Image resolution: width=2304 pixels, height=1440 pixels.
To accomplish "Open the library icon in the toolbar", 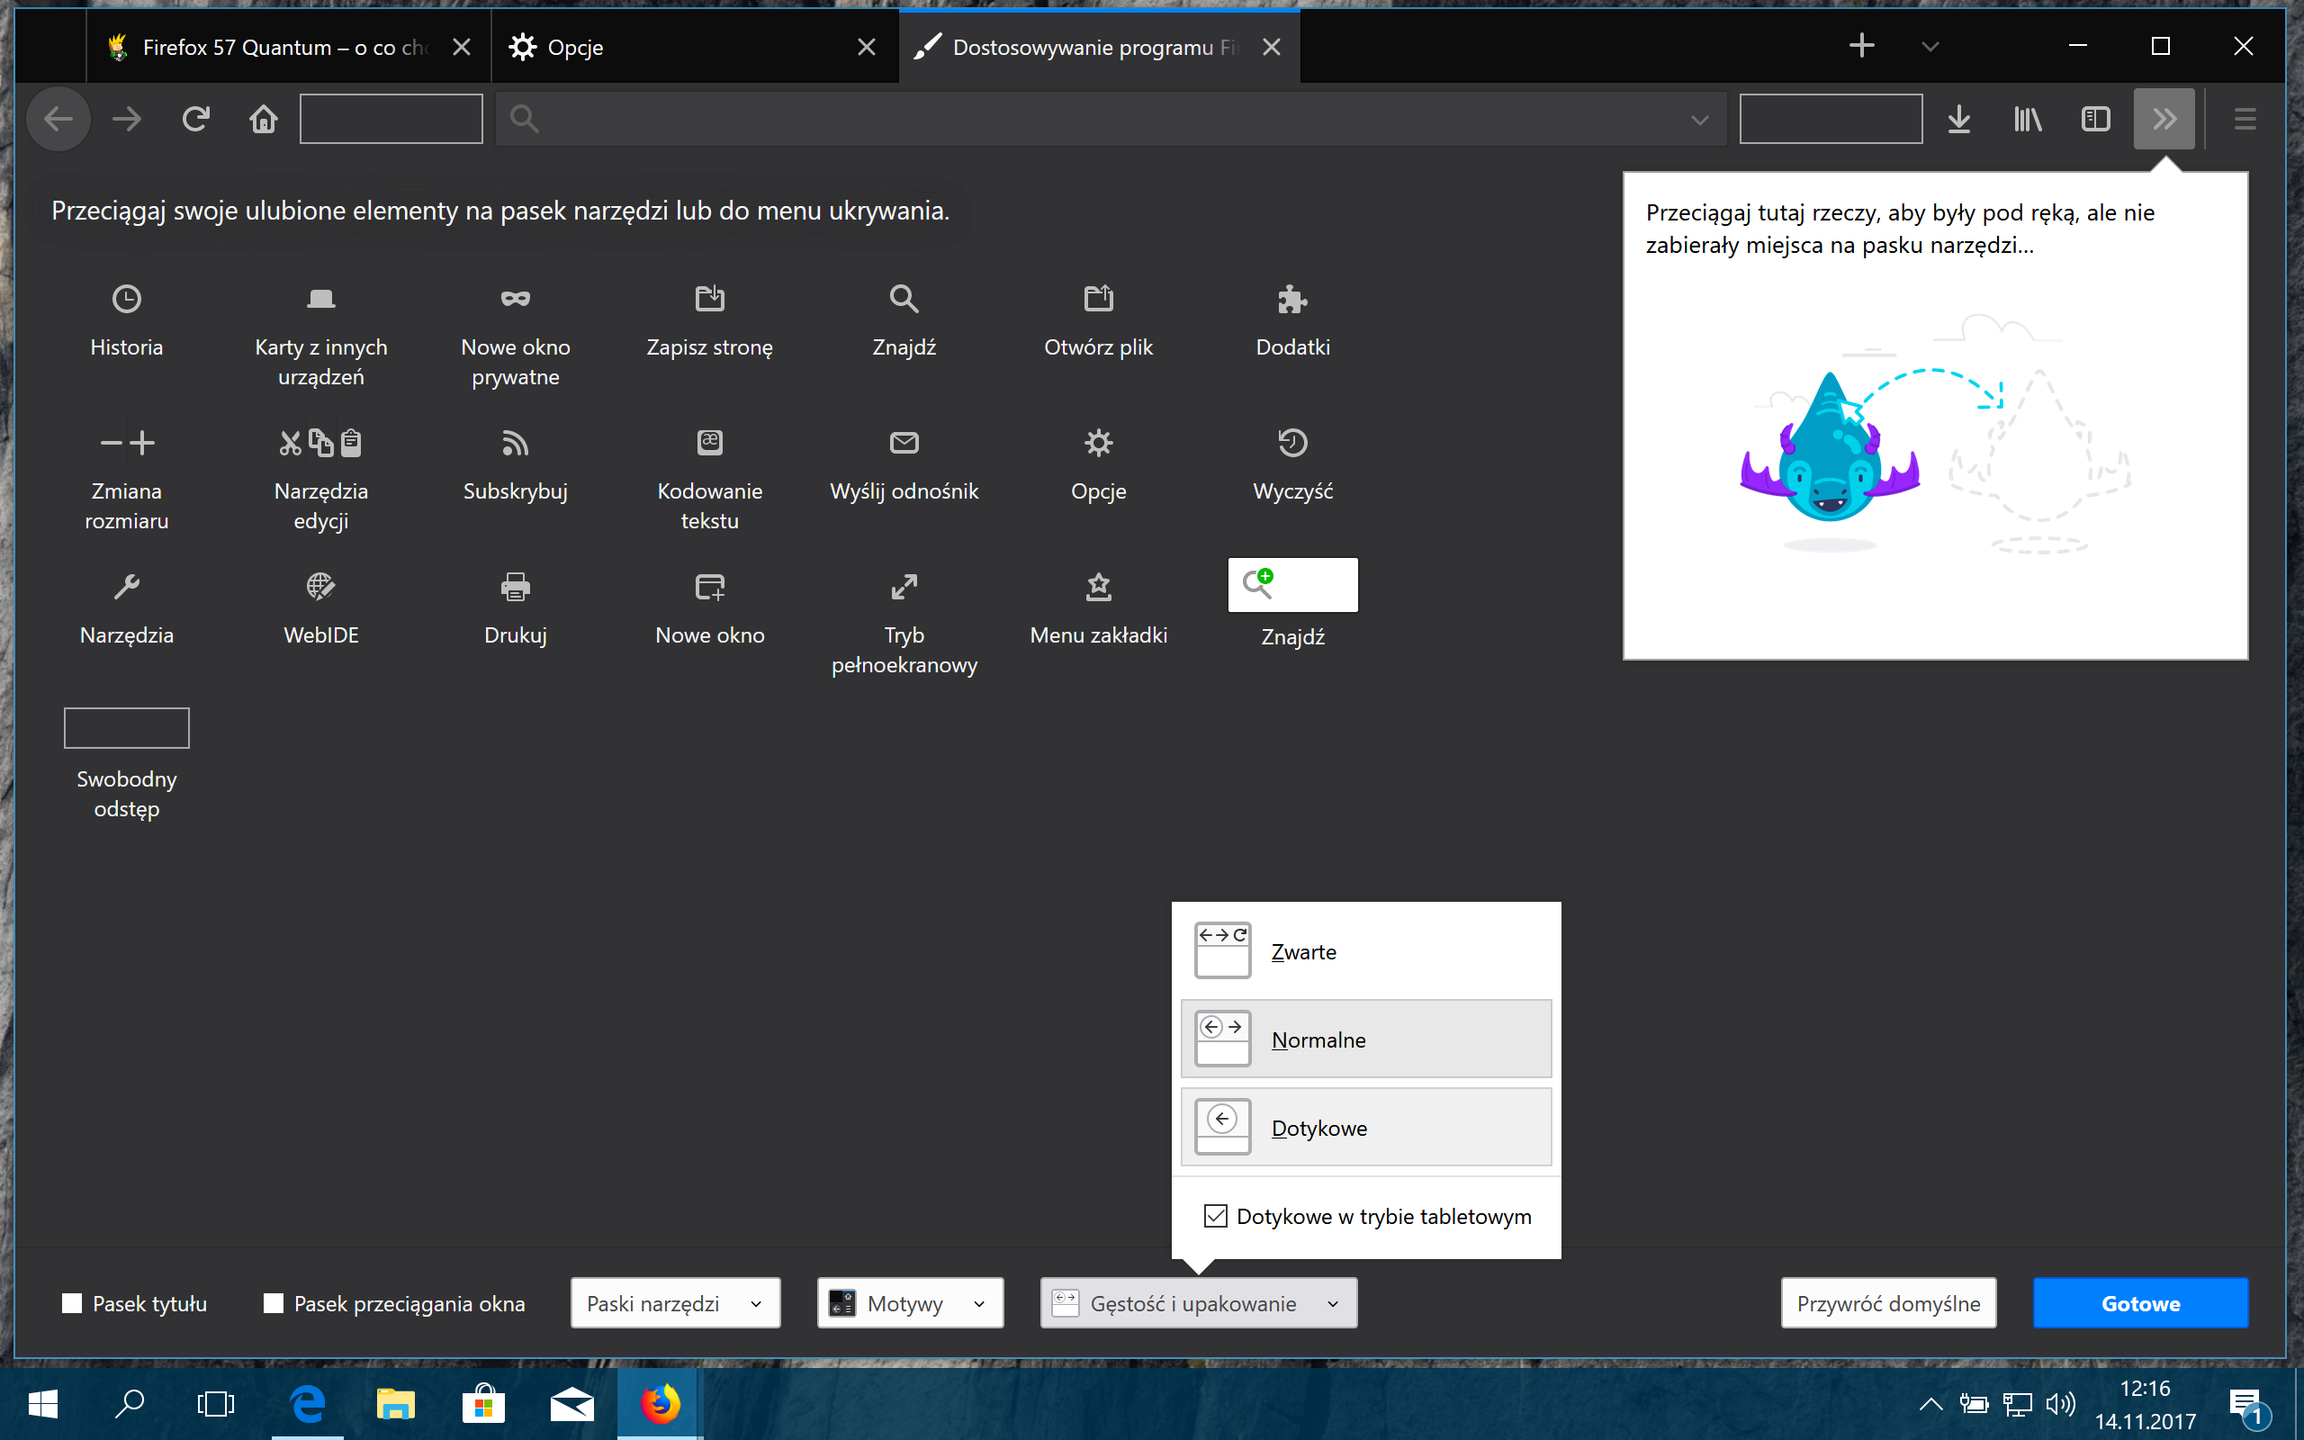I will (2027, 118).
